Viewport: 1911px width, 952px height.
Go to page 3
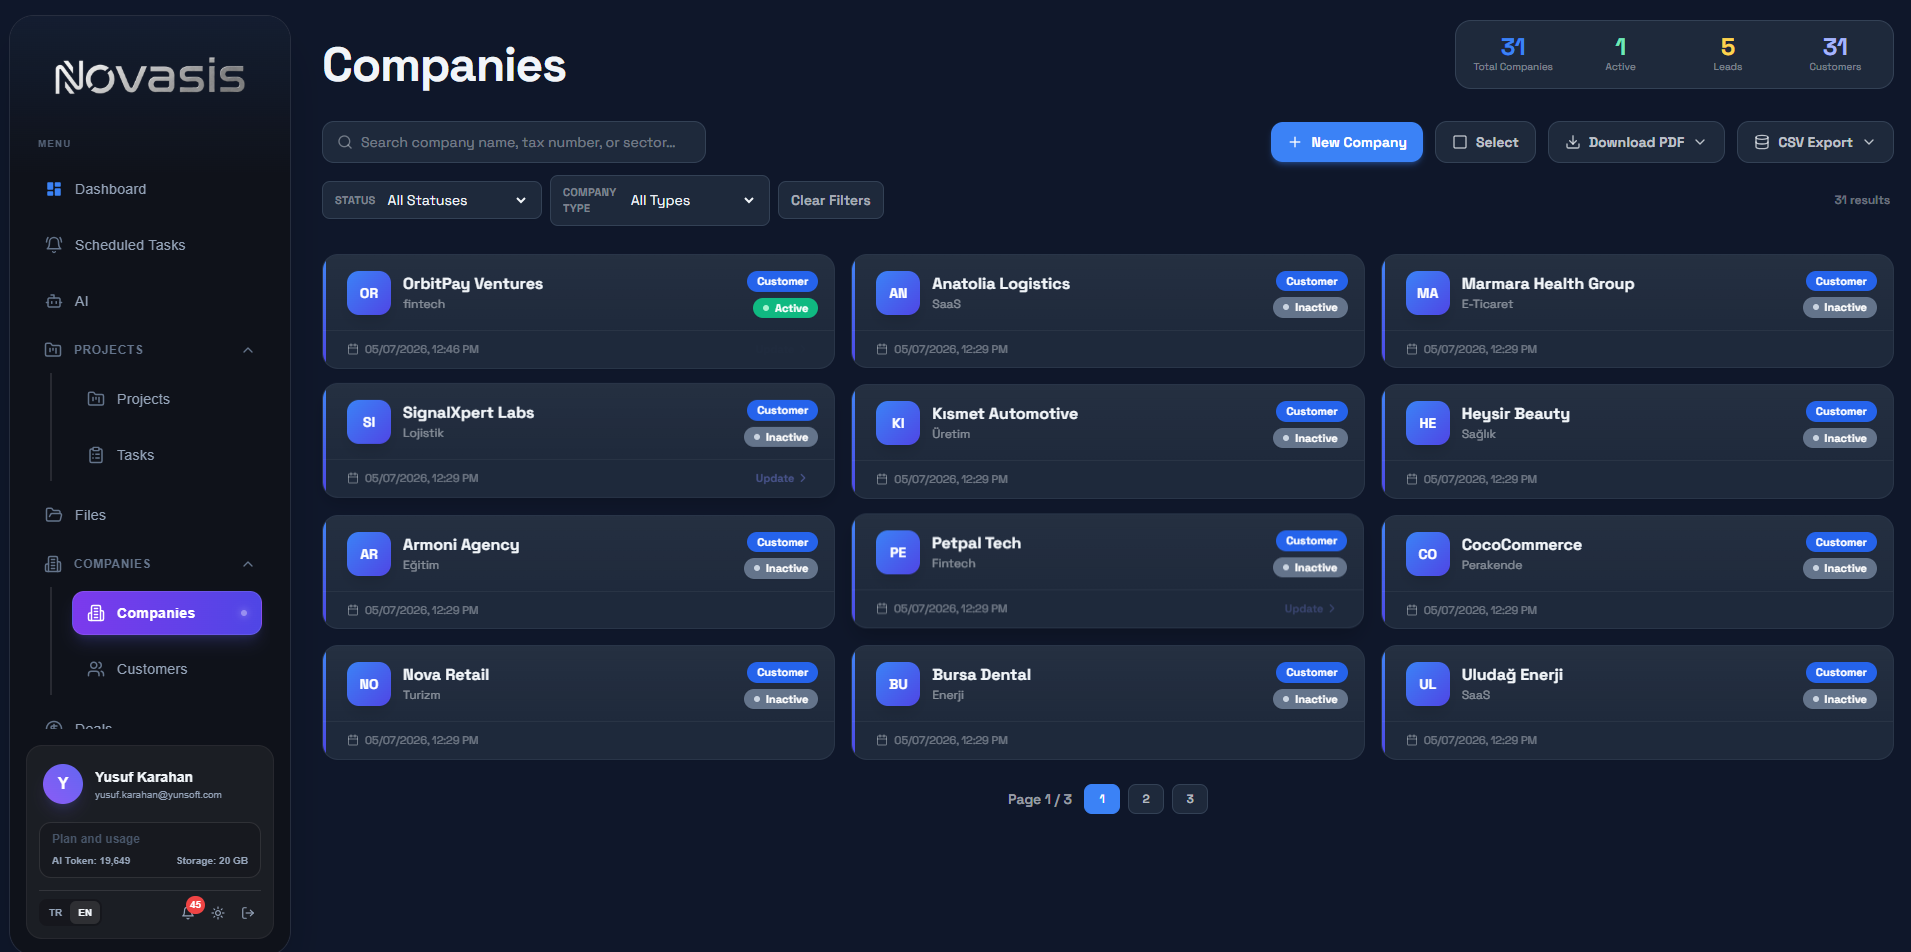click(x=1190, y=799)
